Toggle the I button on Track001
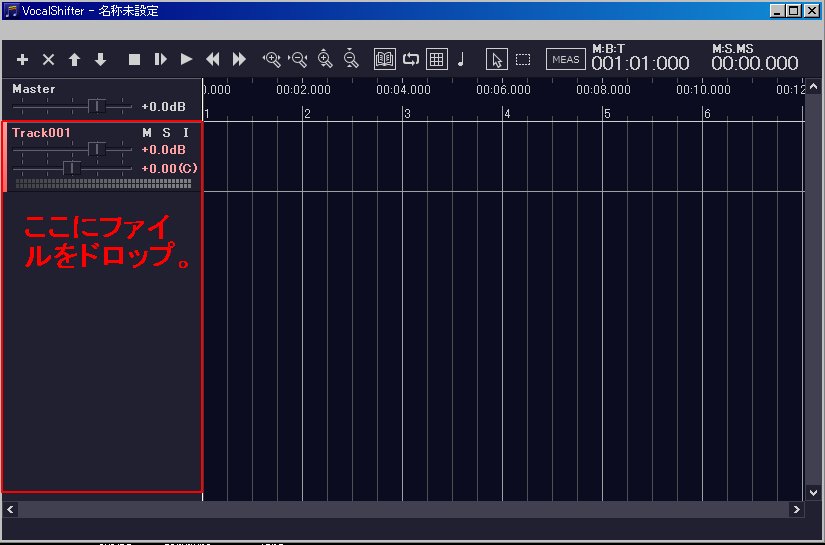825x545 pixels. 186,133
